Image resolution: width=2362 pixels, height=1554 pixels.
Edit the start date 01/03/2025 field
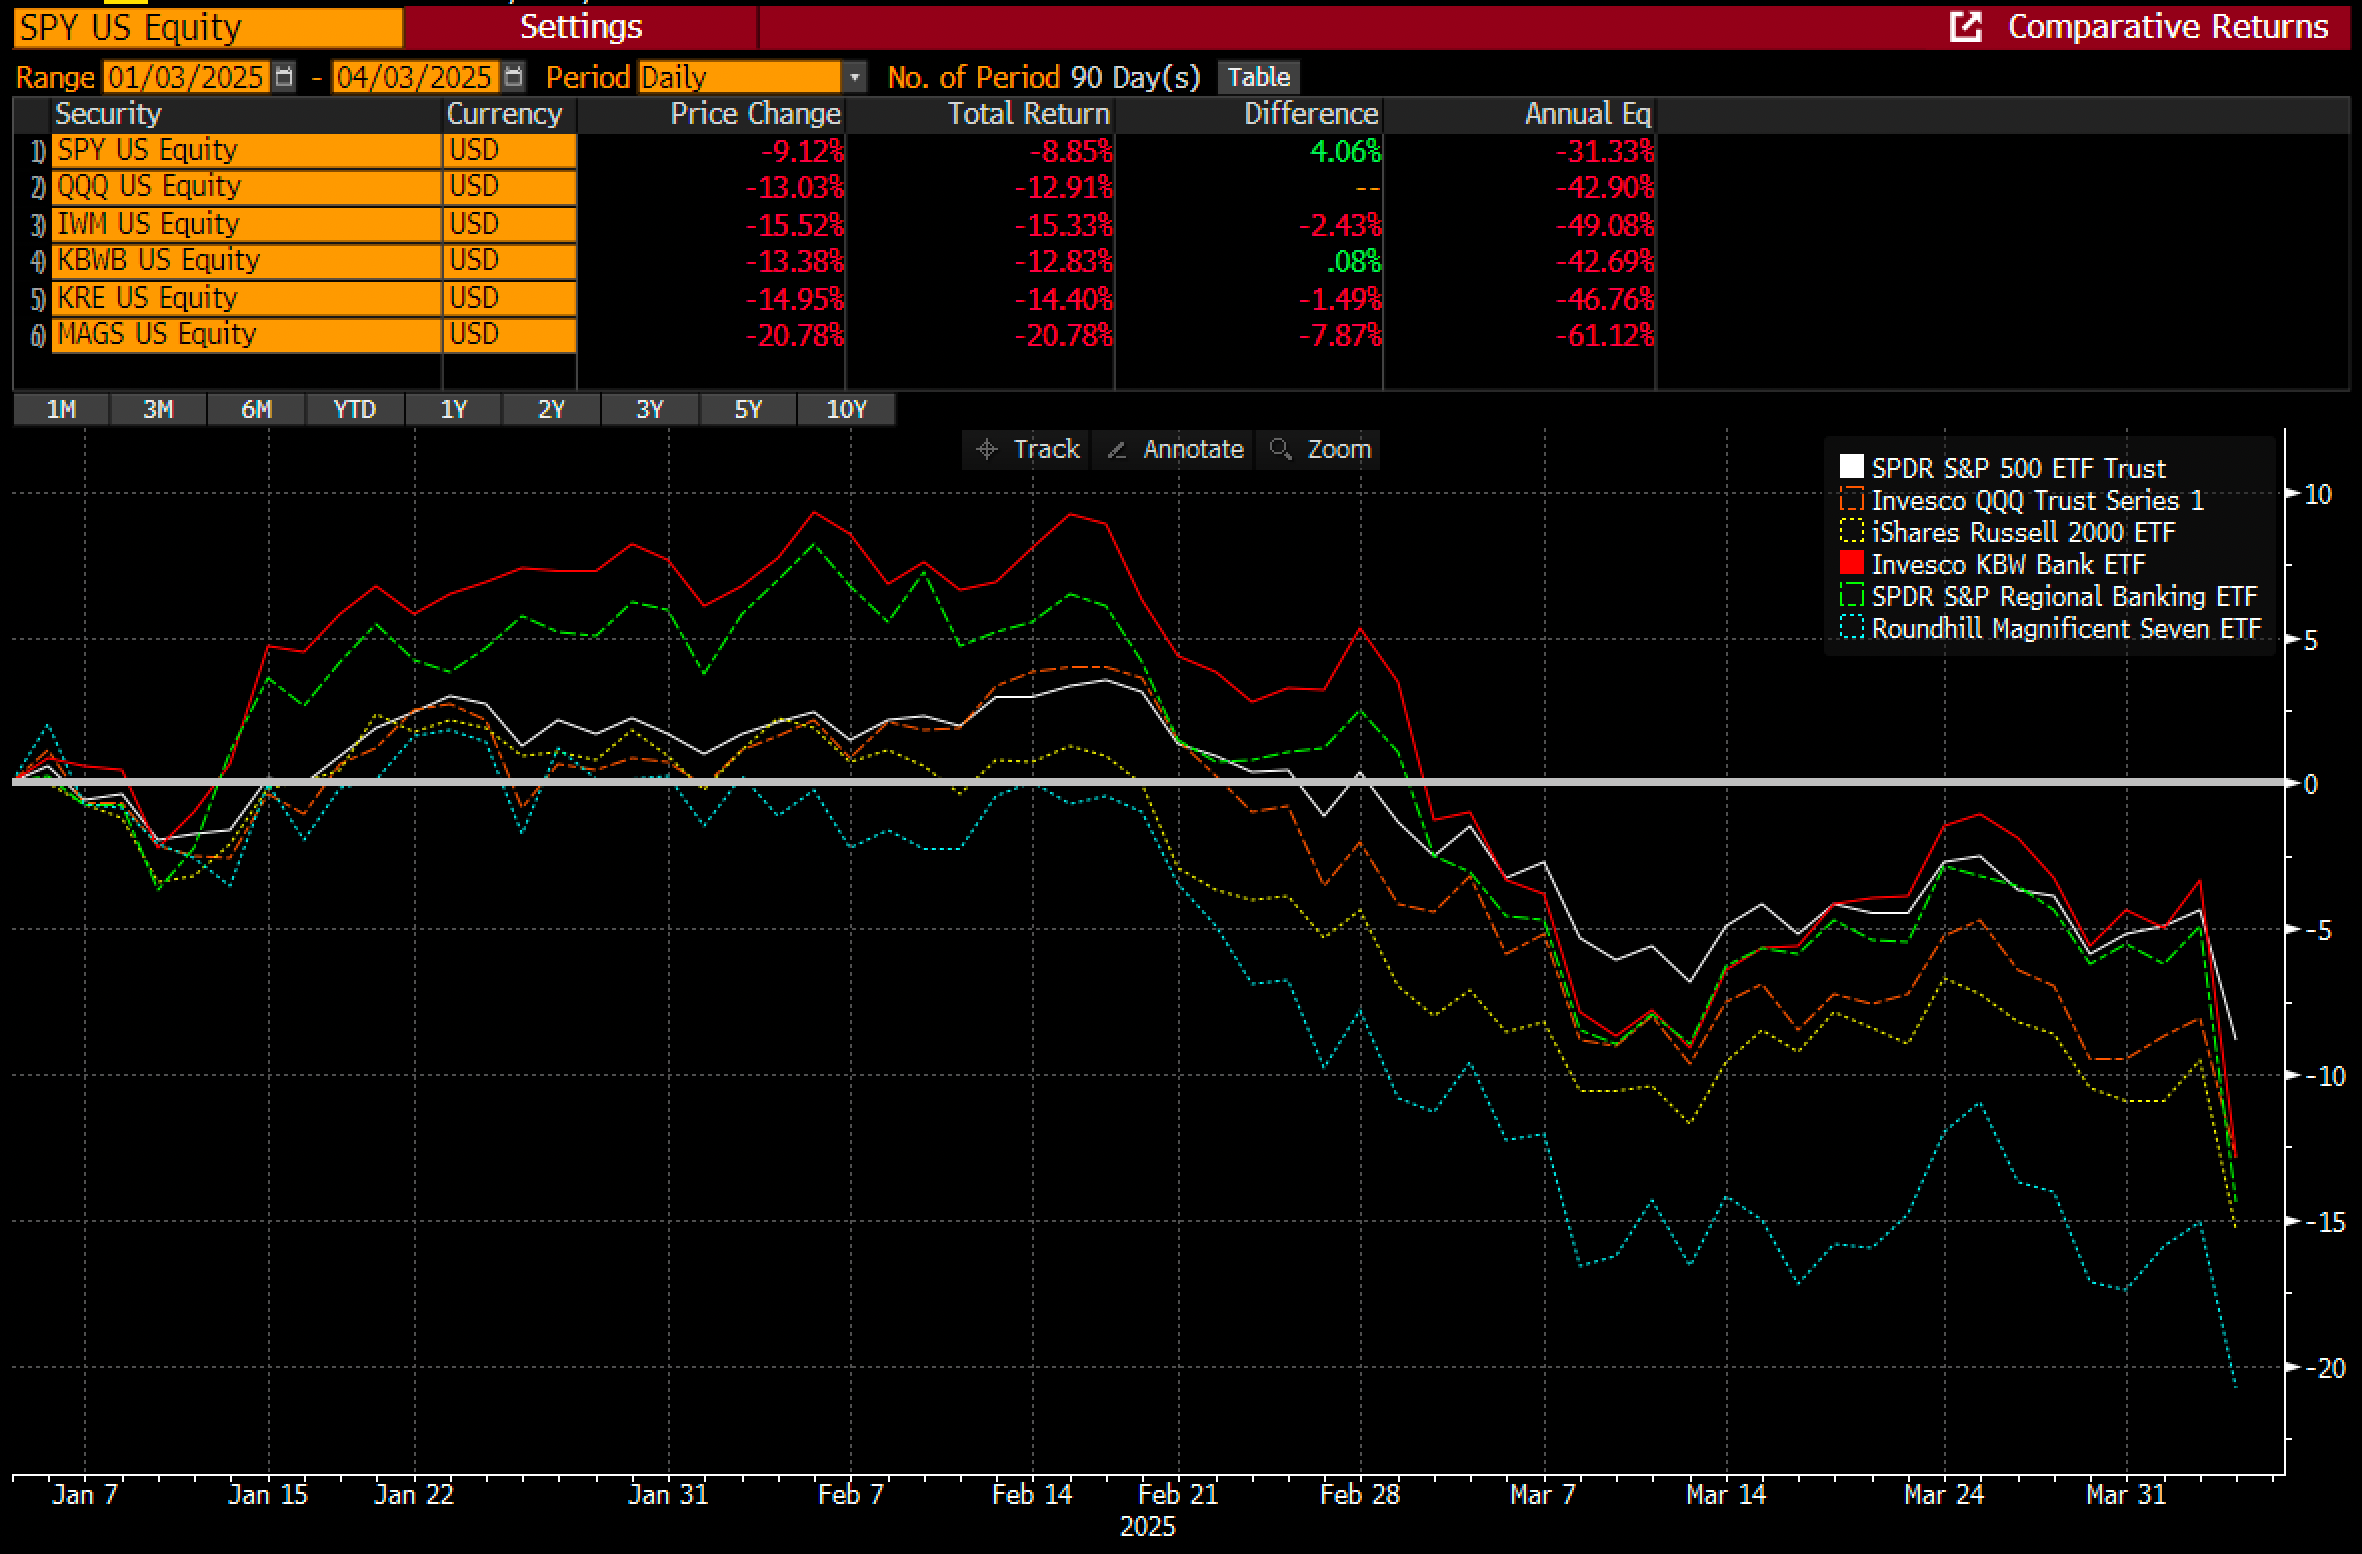(186, 77)
